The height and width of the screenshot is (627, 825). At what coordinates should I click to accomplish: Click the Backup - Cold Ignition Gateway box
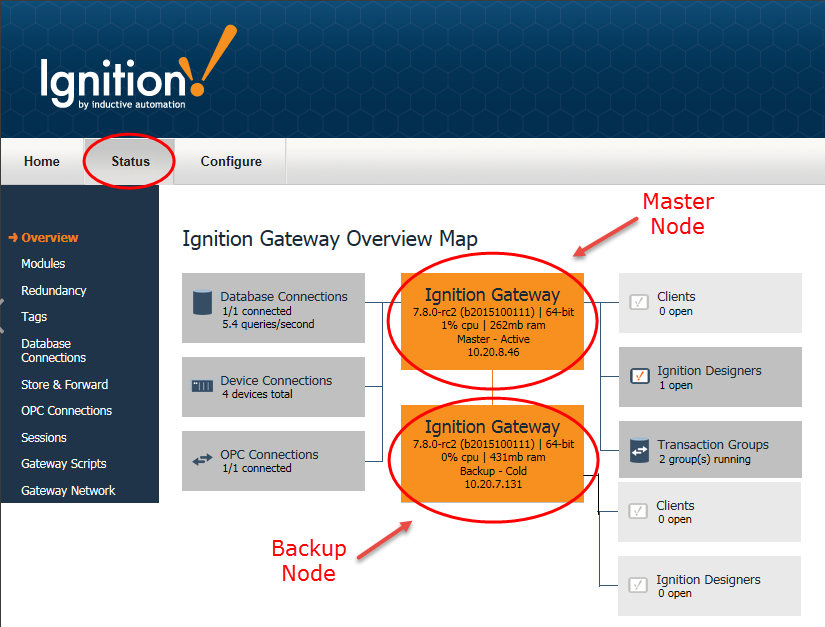492,453
